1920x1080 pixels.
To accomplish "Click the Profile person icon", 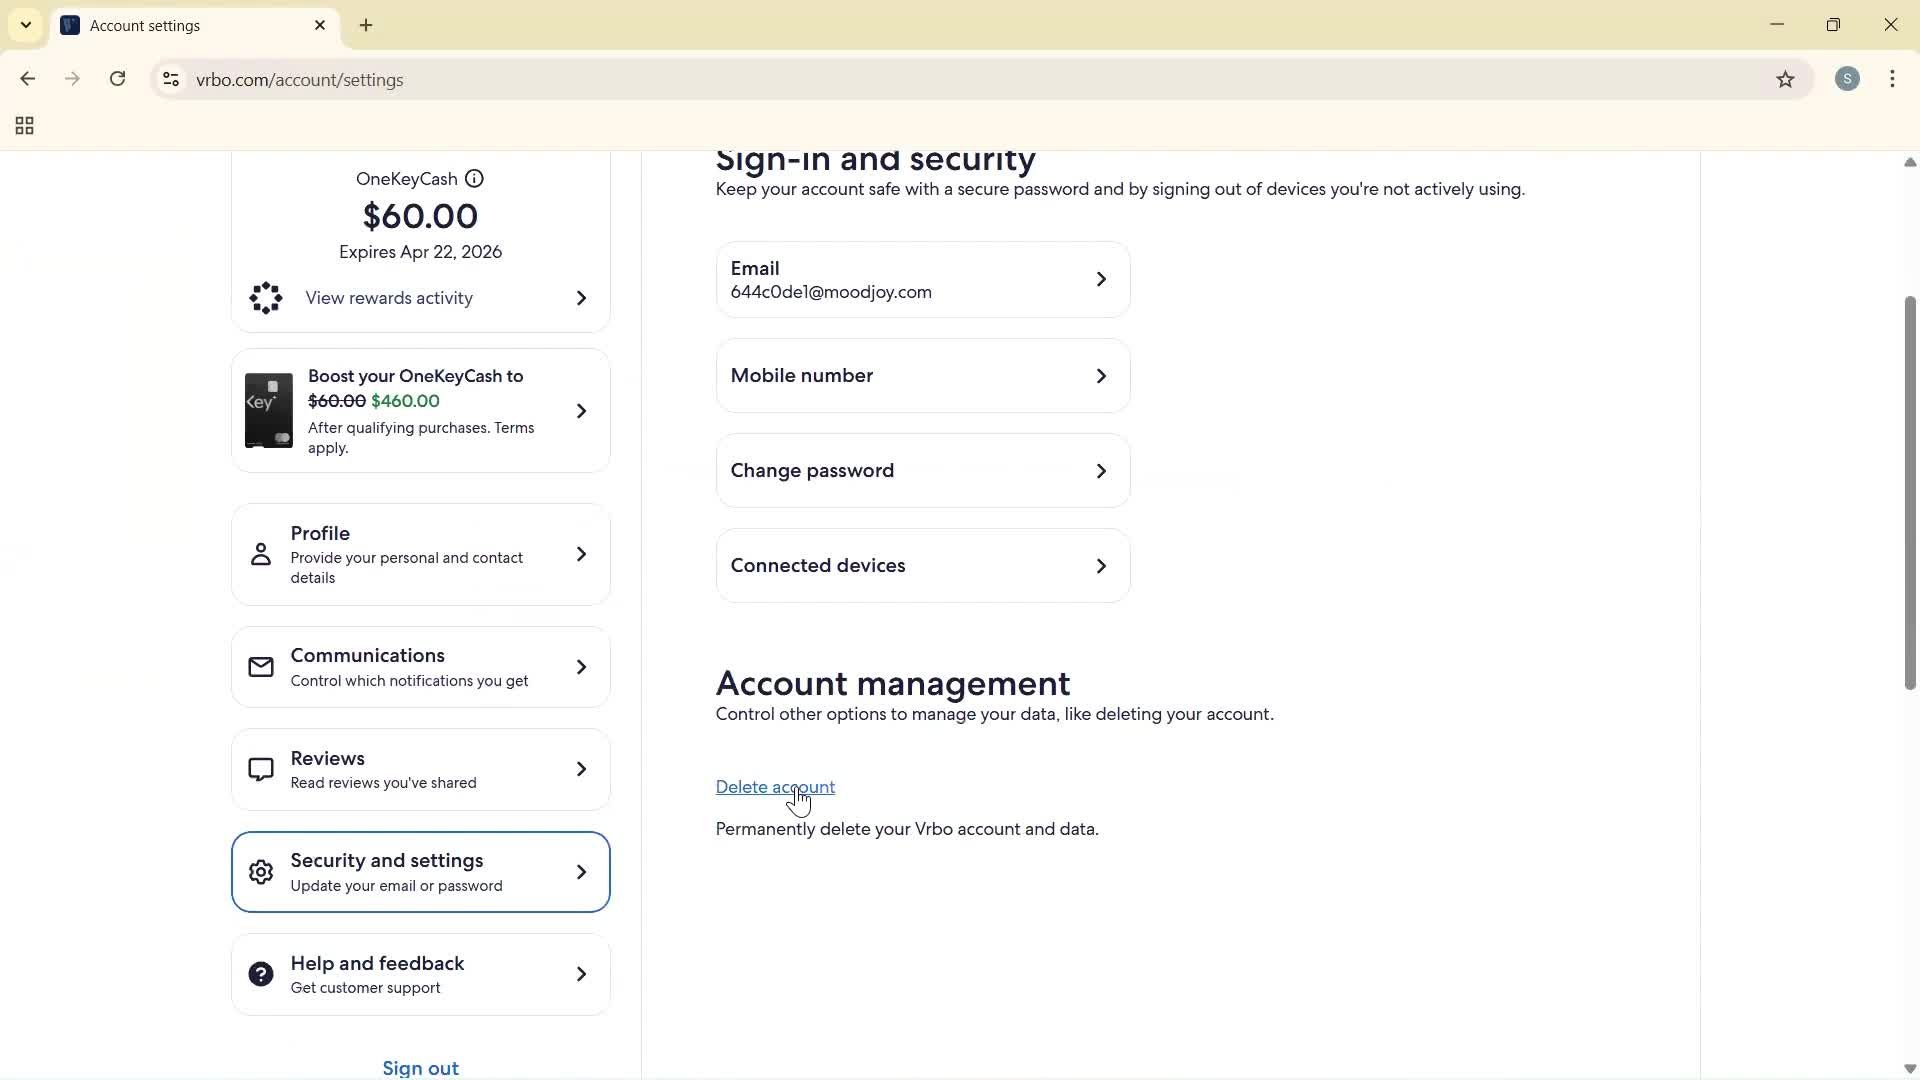I will (x=261, y=554).
